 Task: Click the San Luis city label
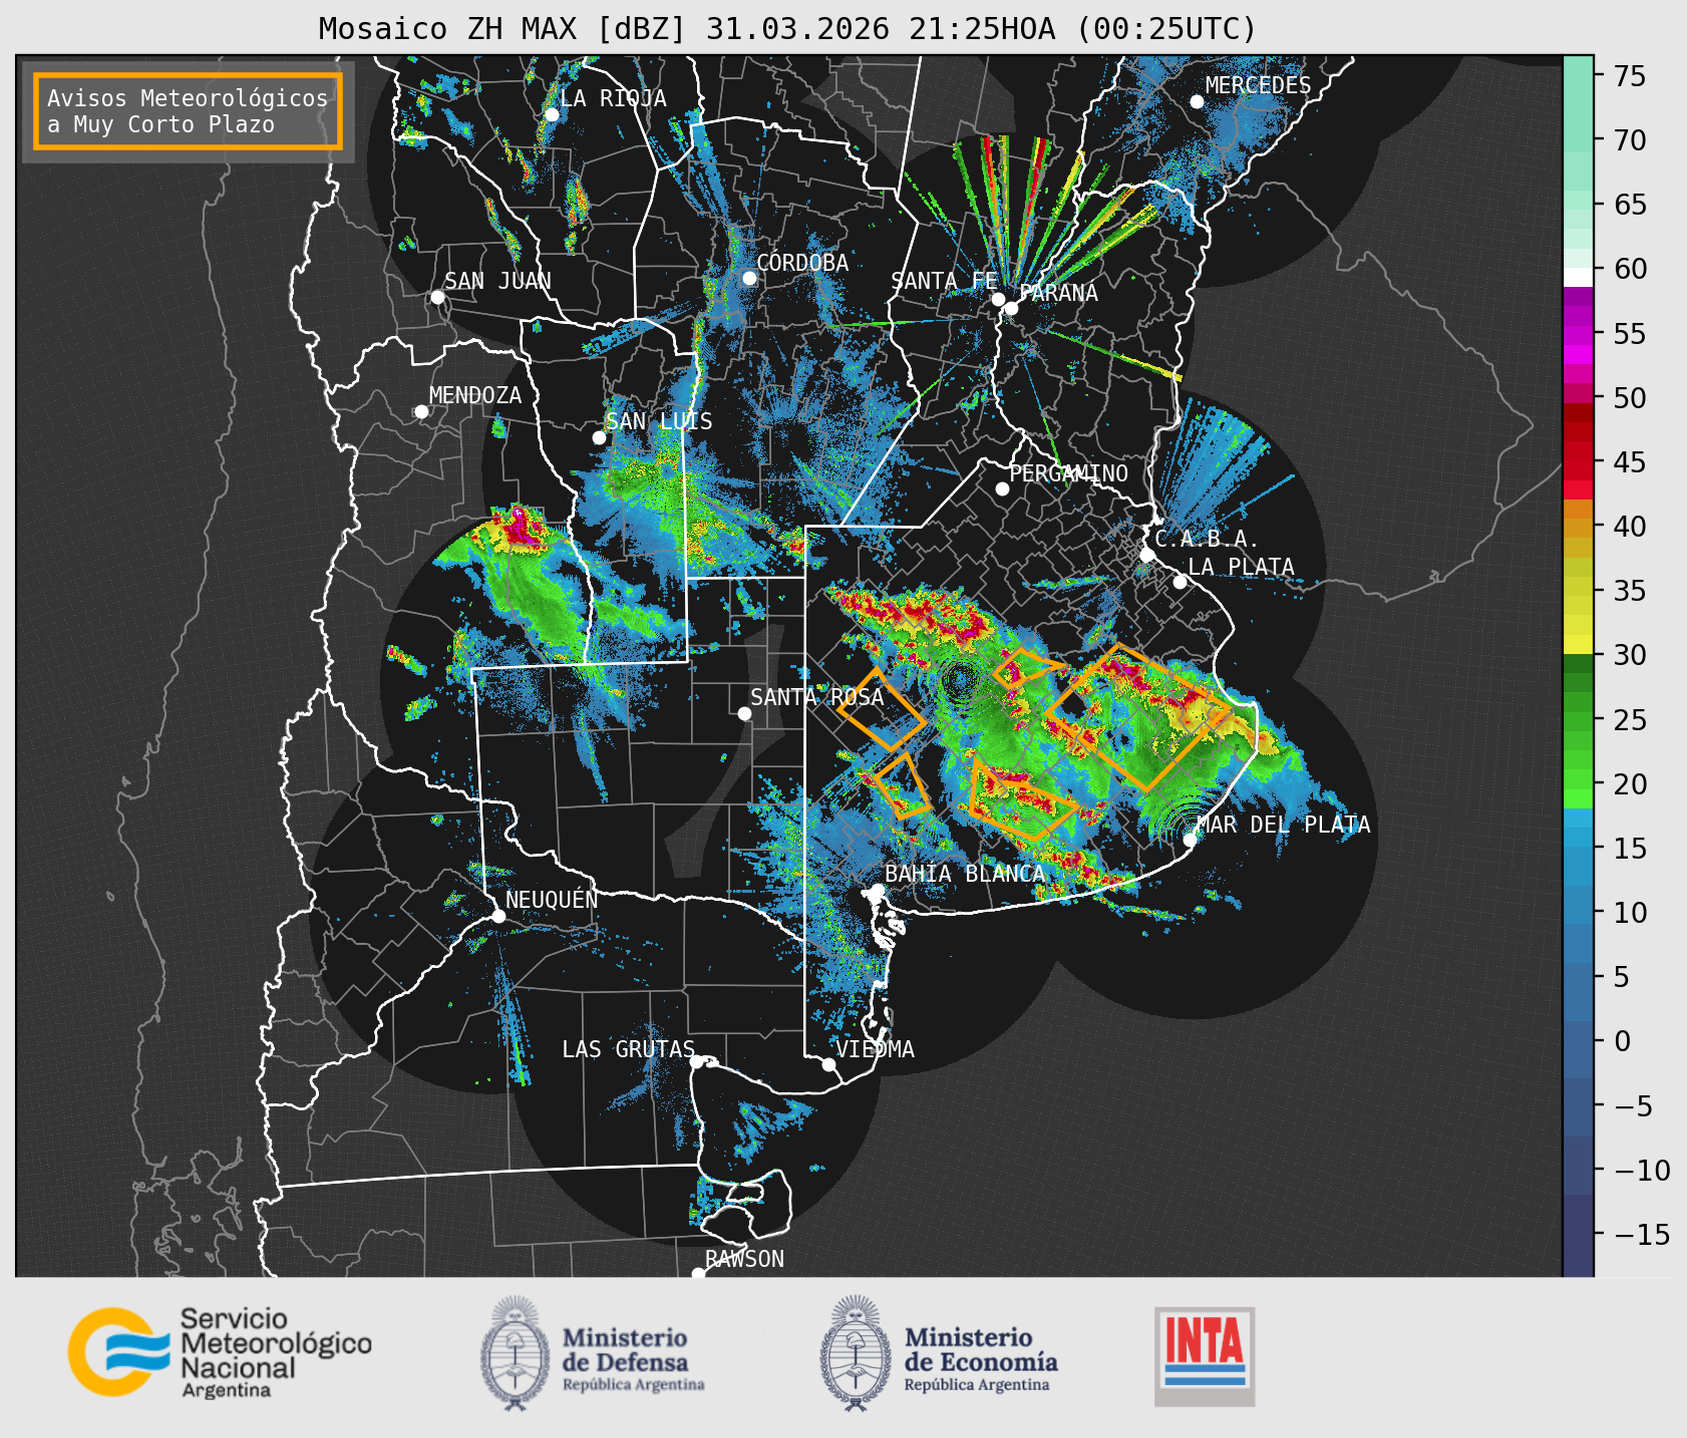(x=659, y=421)
